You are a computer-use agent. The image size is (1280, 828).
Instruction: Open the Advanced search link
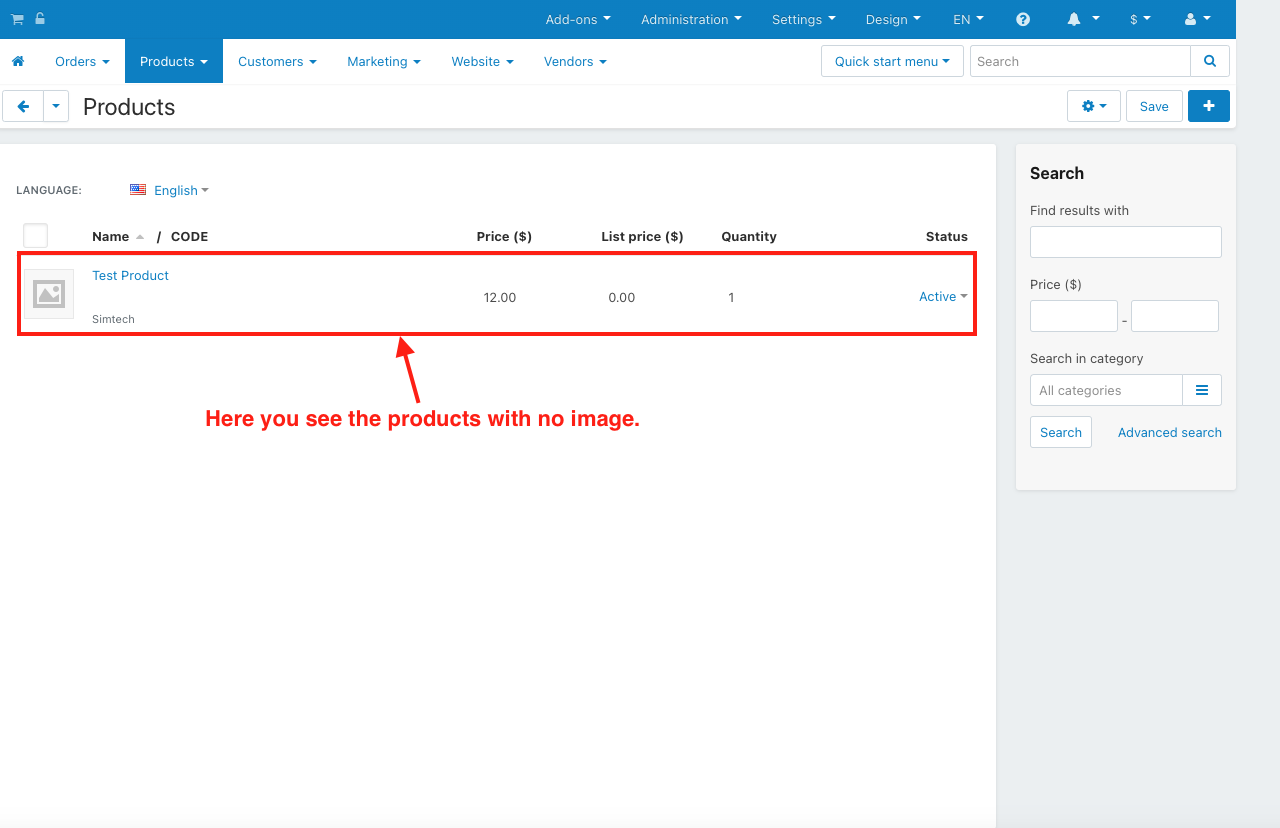point(1170,432)
